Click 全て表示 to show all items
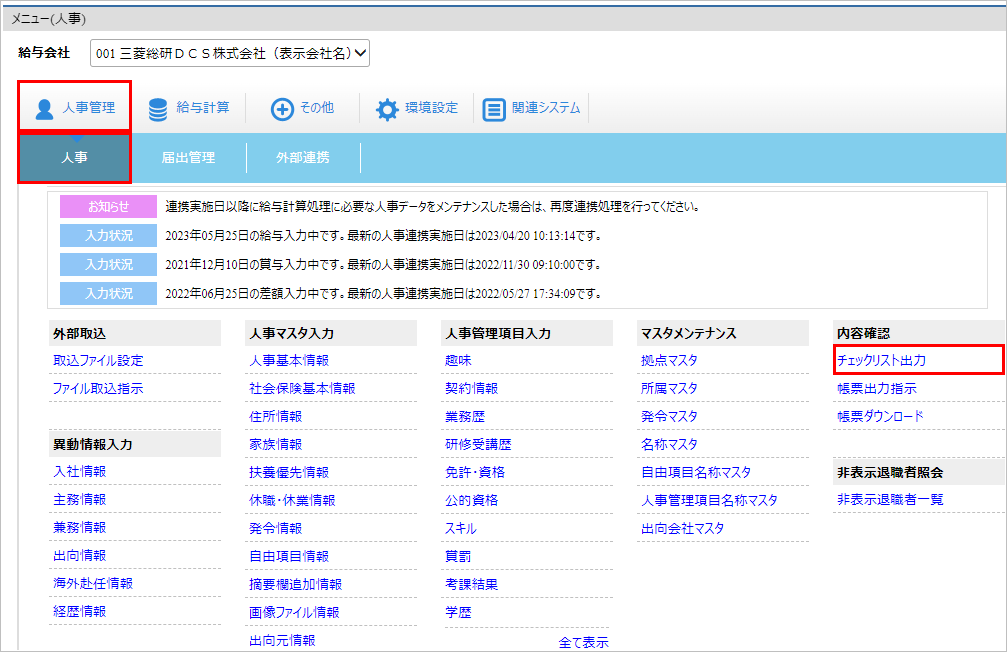 click(583, 642)
